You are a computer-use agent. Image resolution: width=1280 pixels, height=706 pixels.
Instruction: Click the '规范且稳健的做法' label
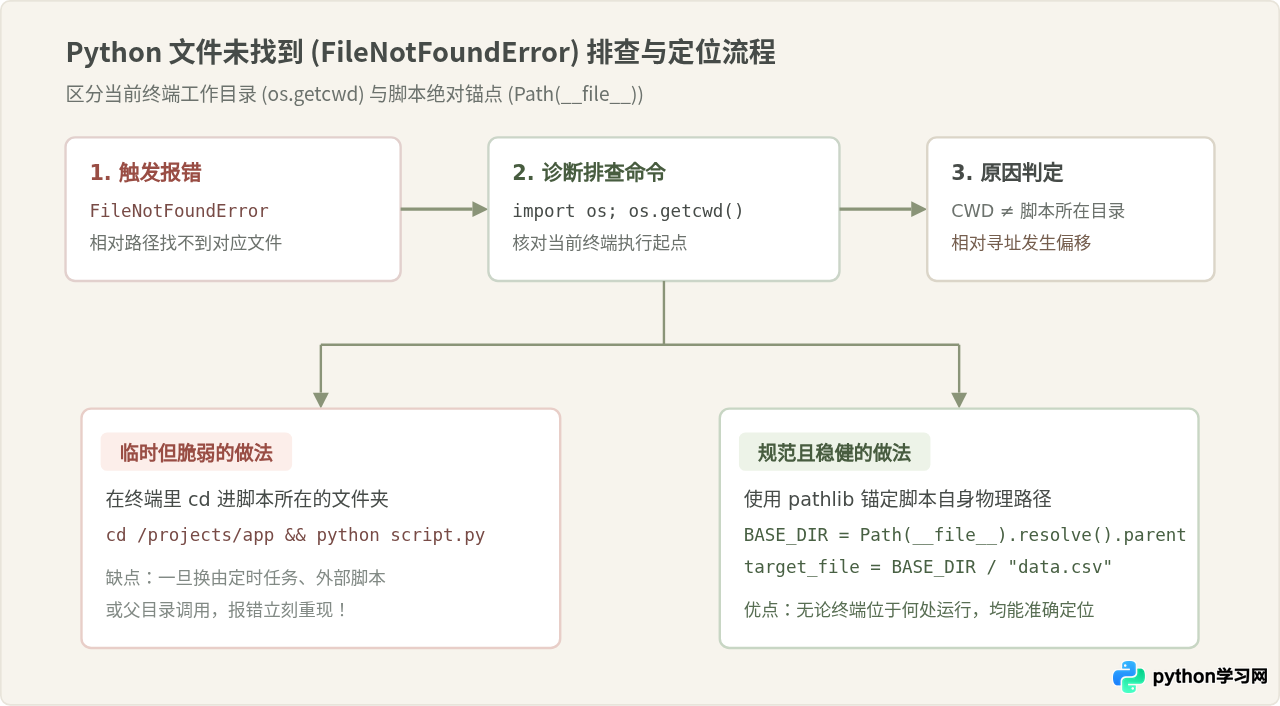click(834, 452)
